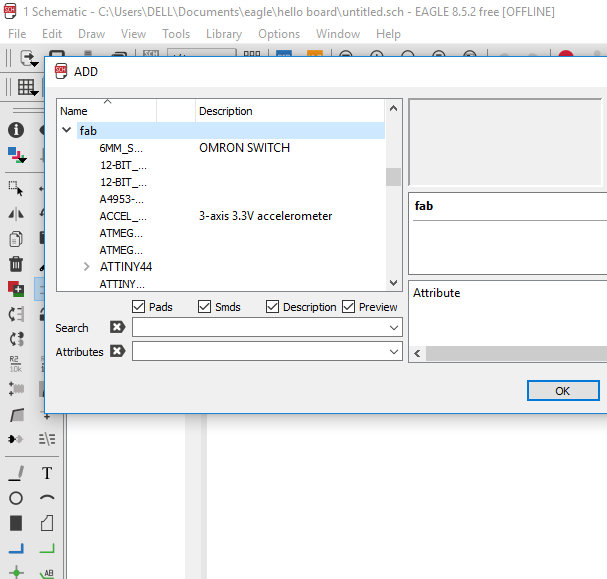This screenshot has height=579, width=607.
Task: Select the Junction tool
Action: tap(16, 572)
